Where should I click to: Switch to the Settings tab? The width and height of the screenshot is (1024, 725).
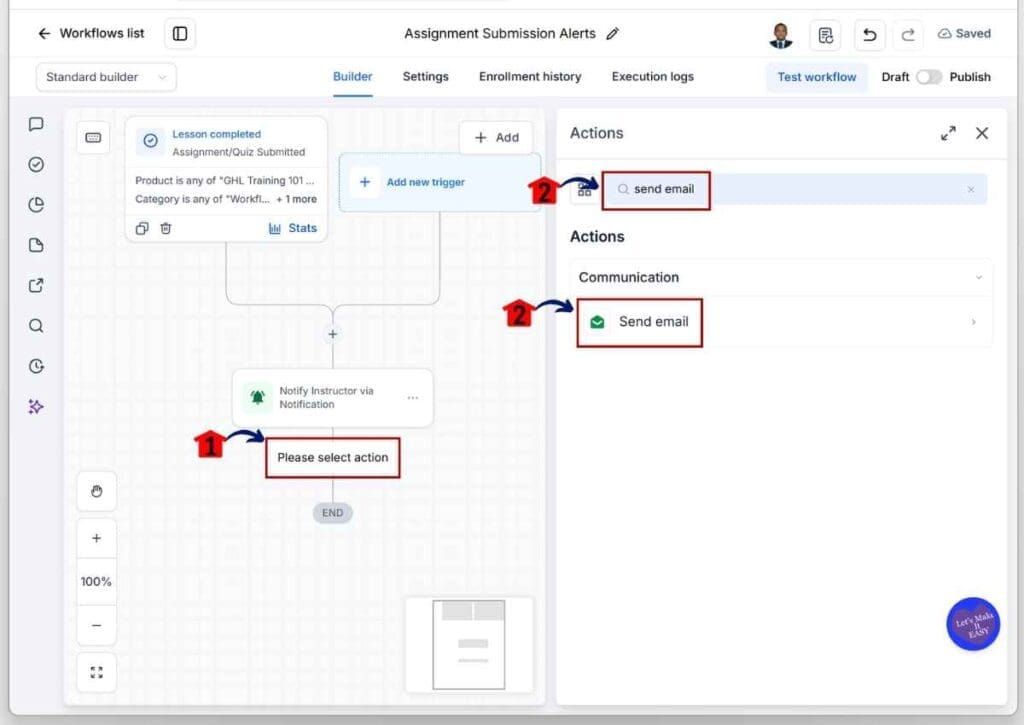tap(425, 76)
